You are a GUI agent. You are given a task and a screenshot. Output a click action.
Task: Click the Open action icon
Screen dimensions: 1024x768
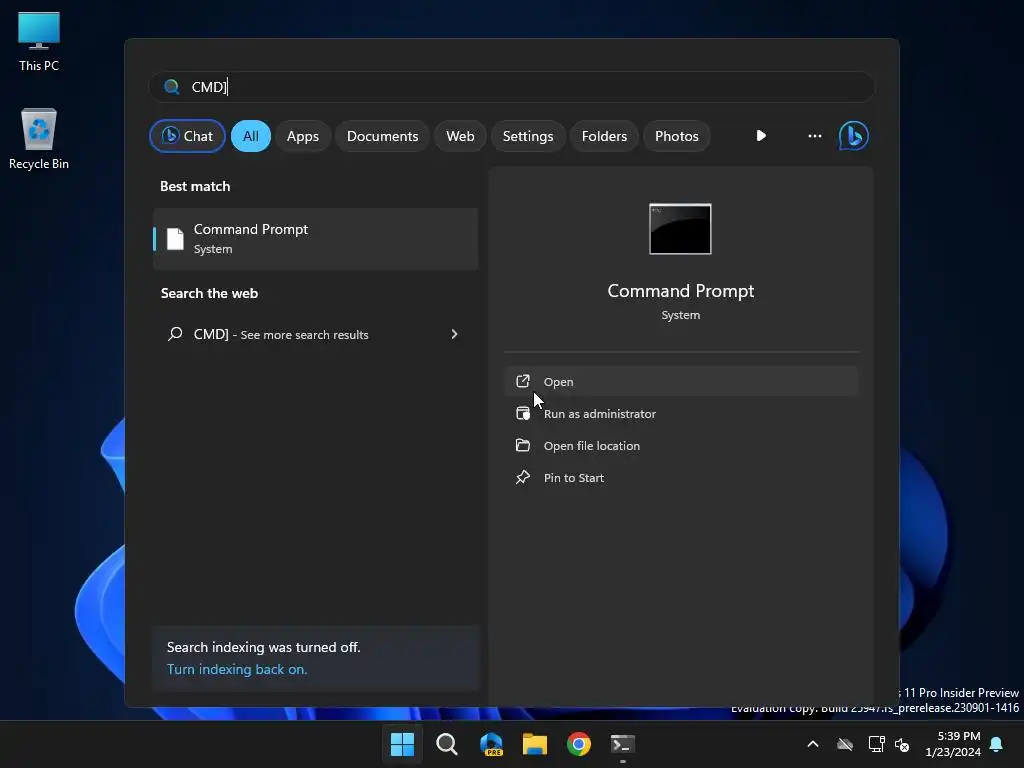pyautogui.click(x=522, y=381)
